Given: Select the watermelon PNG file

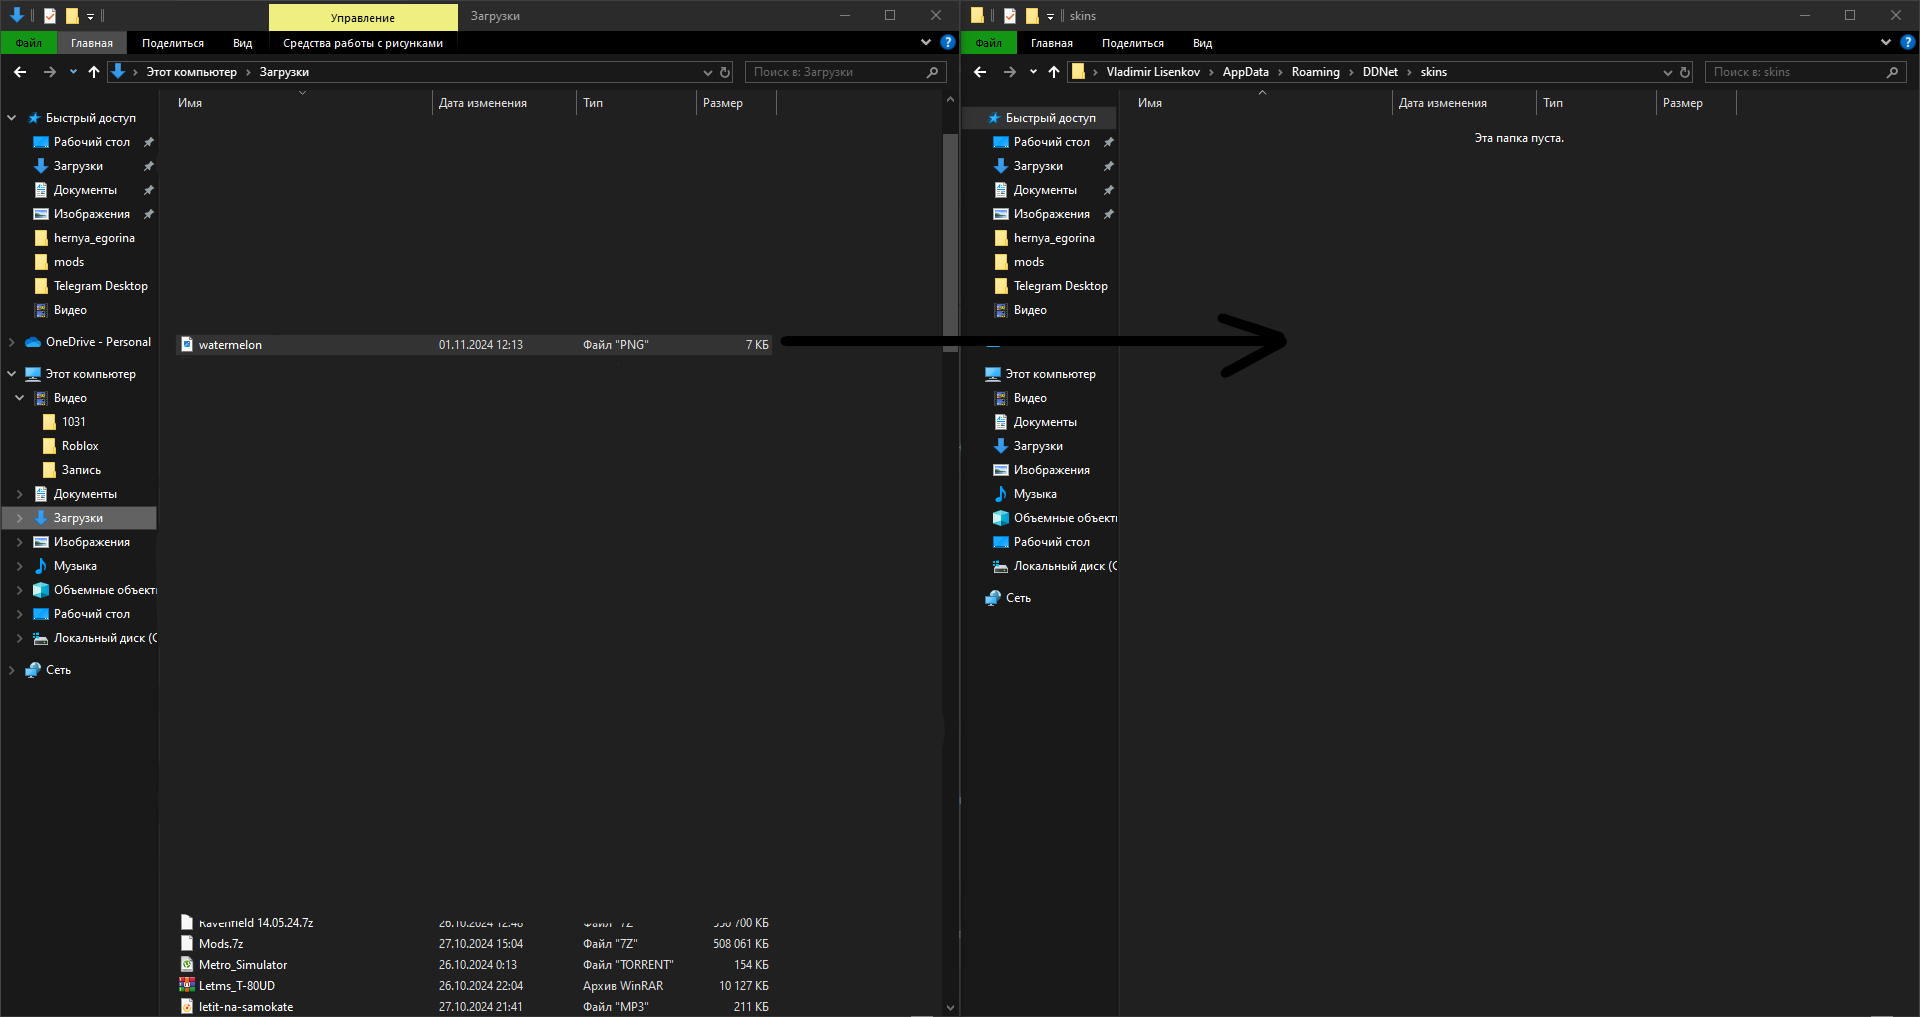Looking at the screenshot, I should point(474,345).
